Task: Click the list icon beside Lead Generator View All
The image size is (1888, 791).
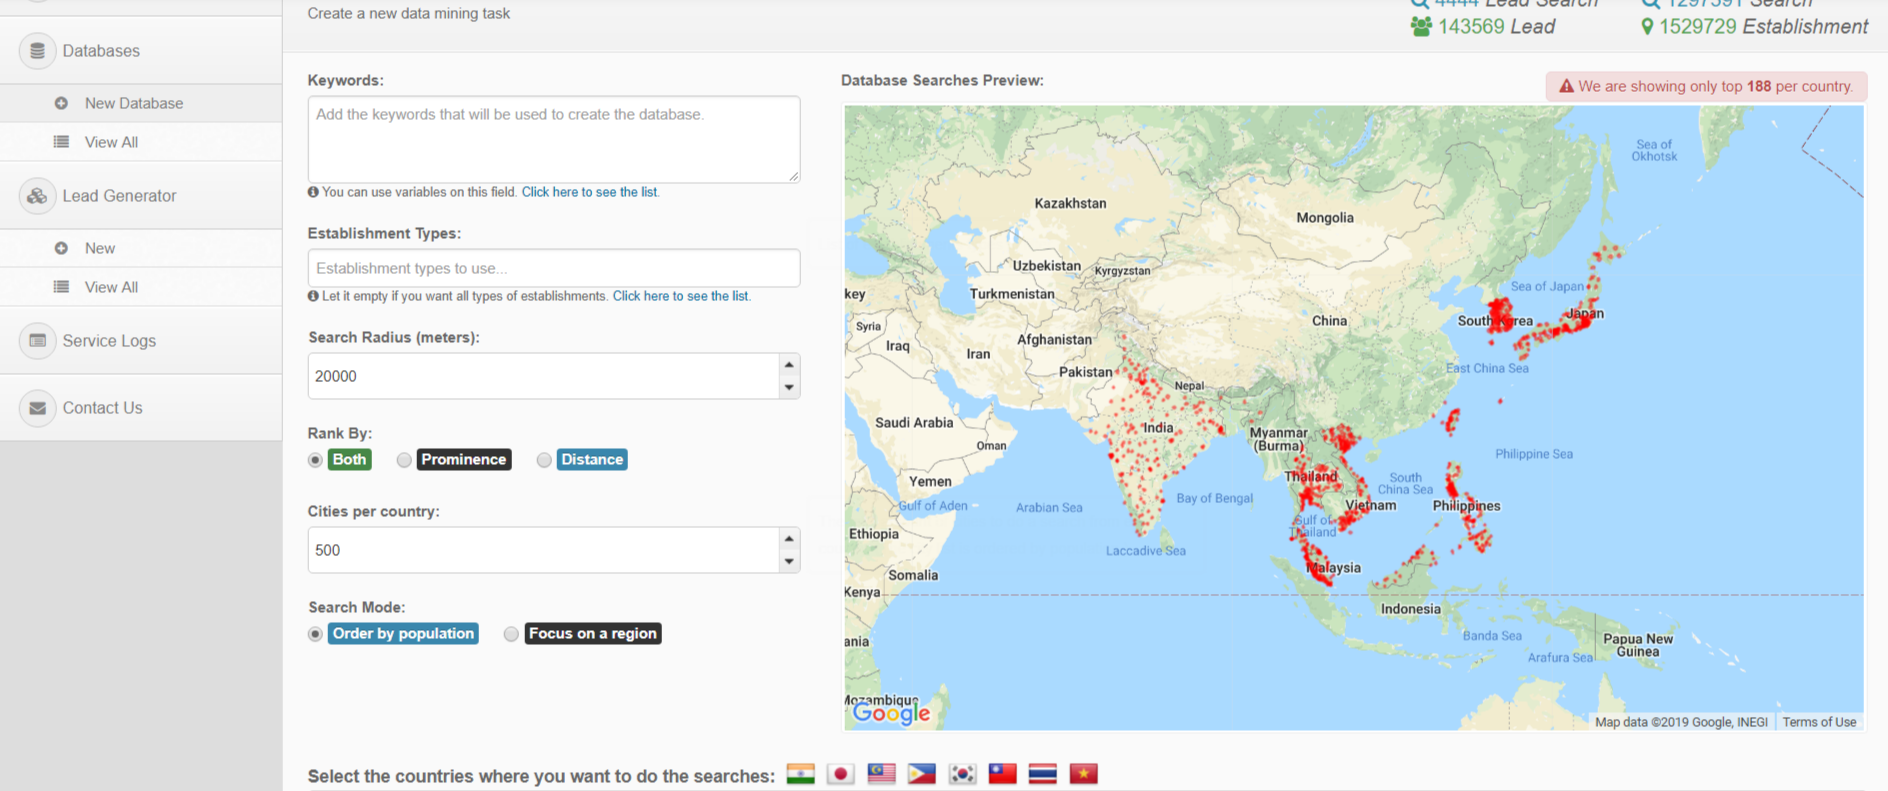Action: (61, 287)
